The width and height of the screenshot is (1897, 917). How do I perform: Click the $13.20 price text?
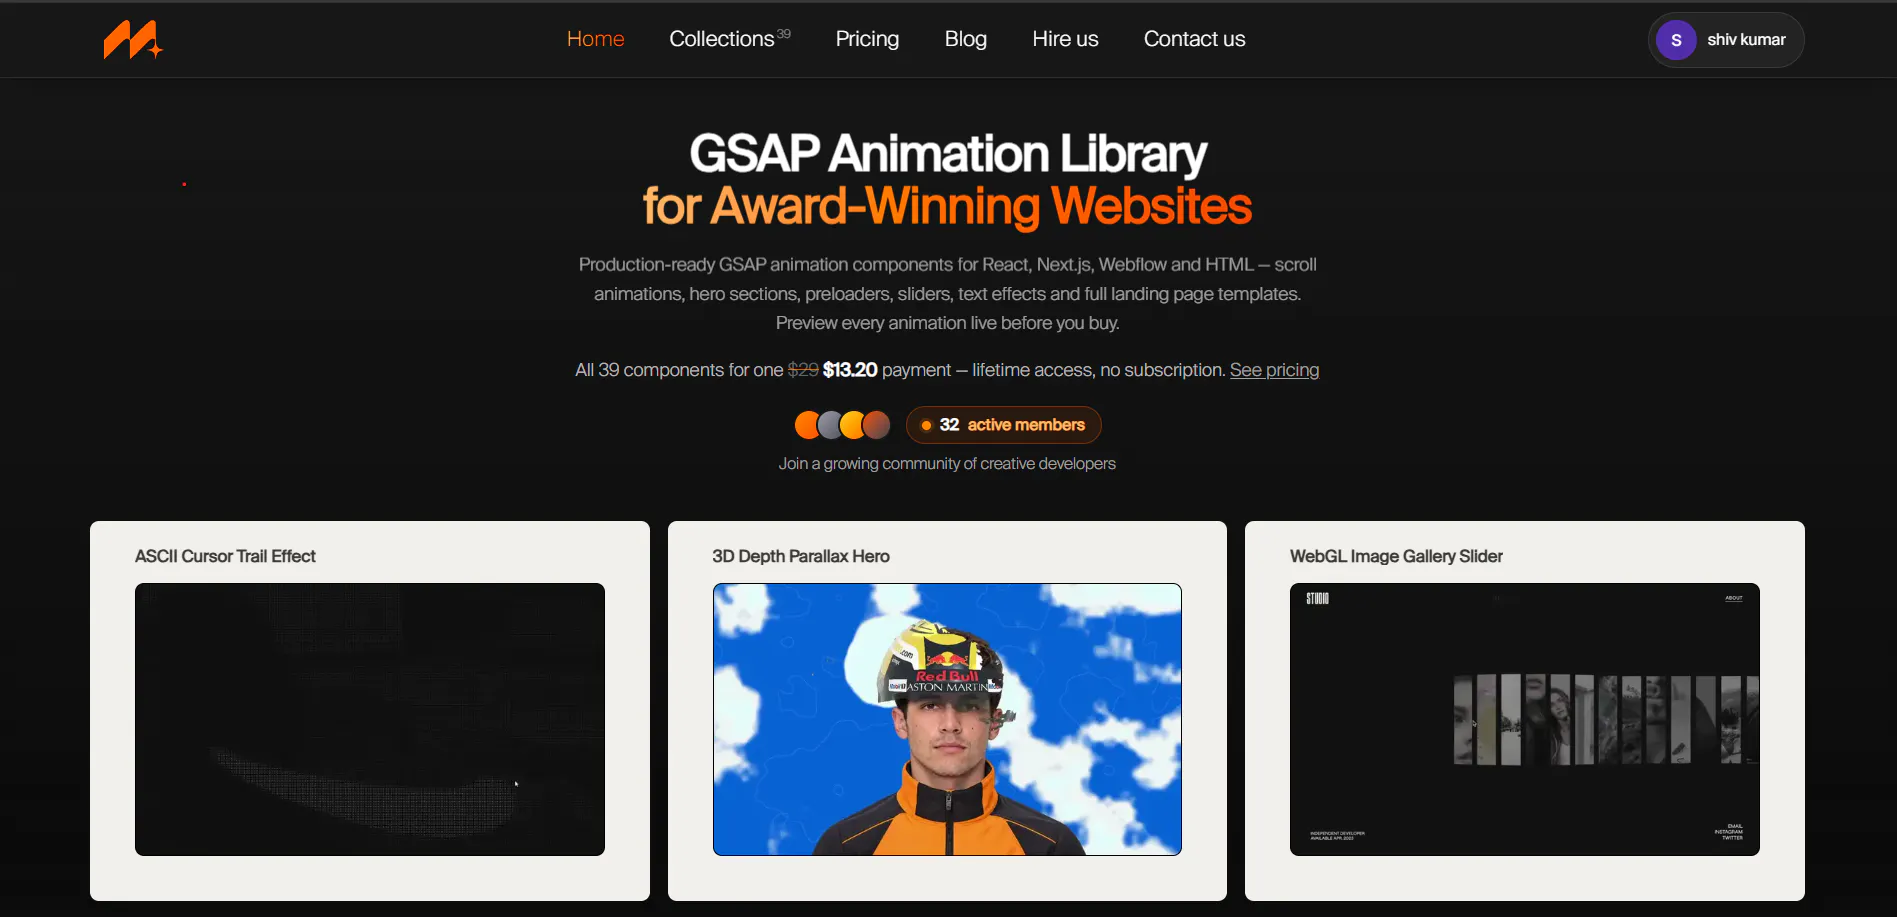pyautogui.click(x=850, y=370)
